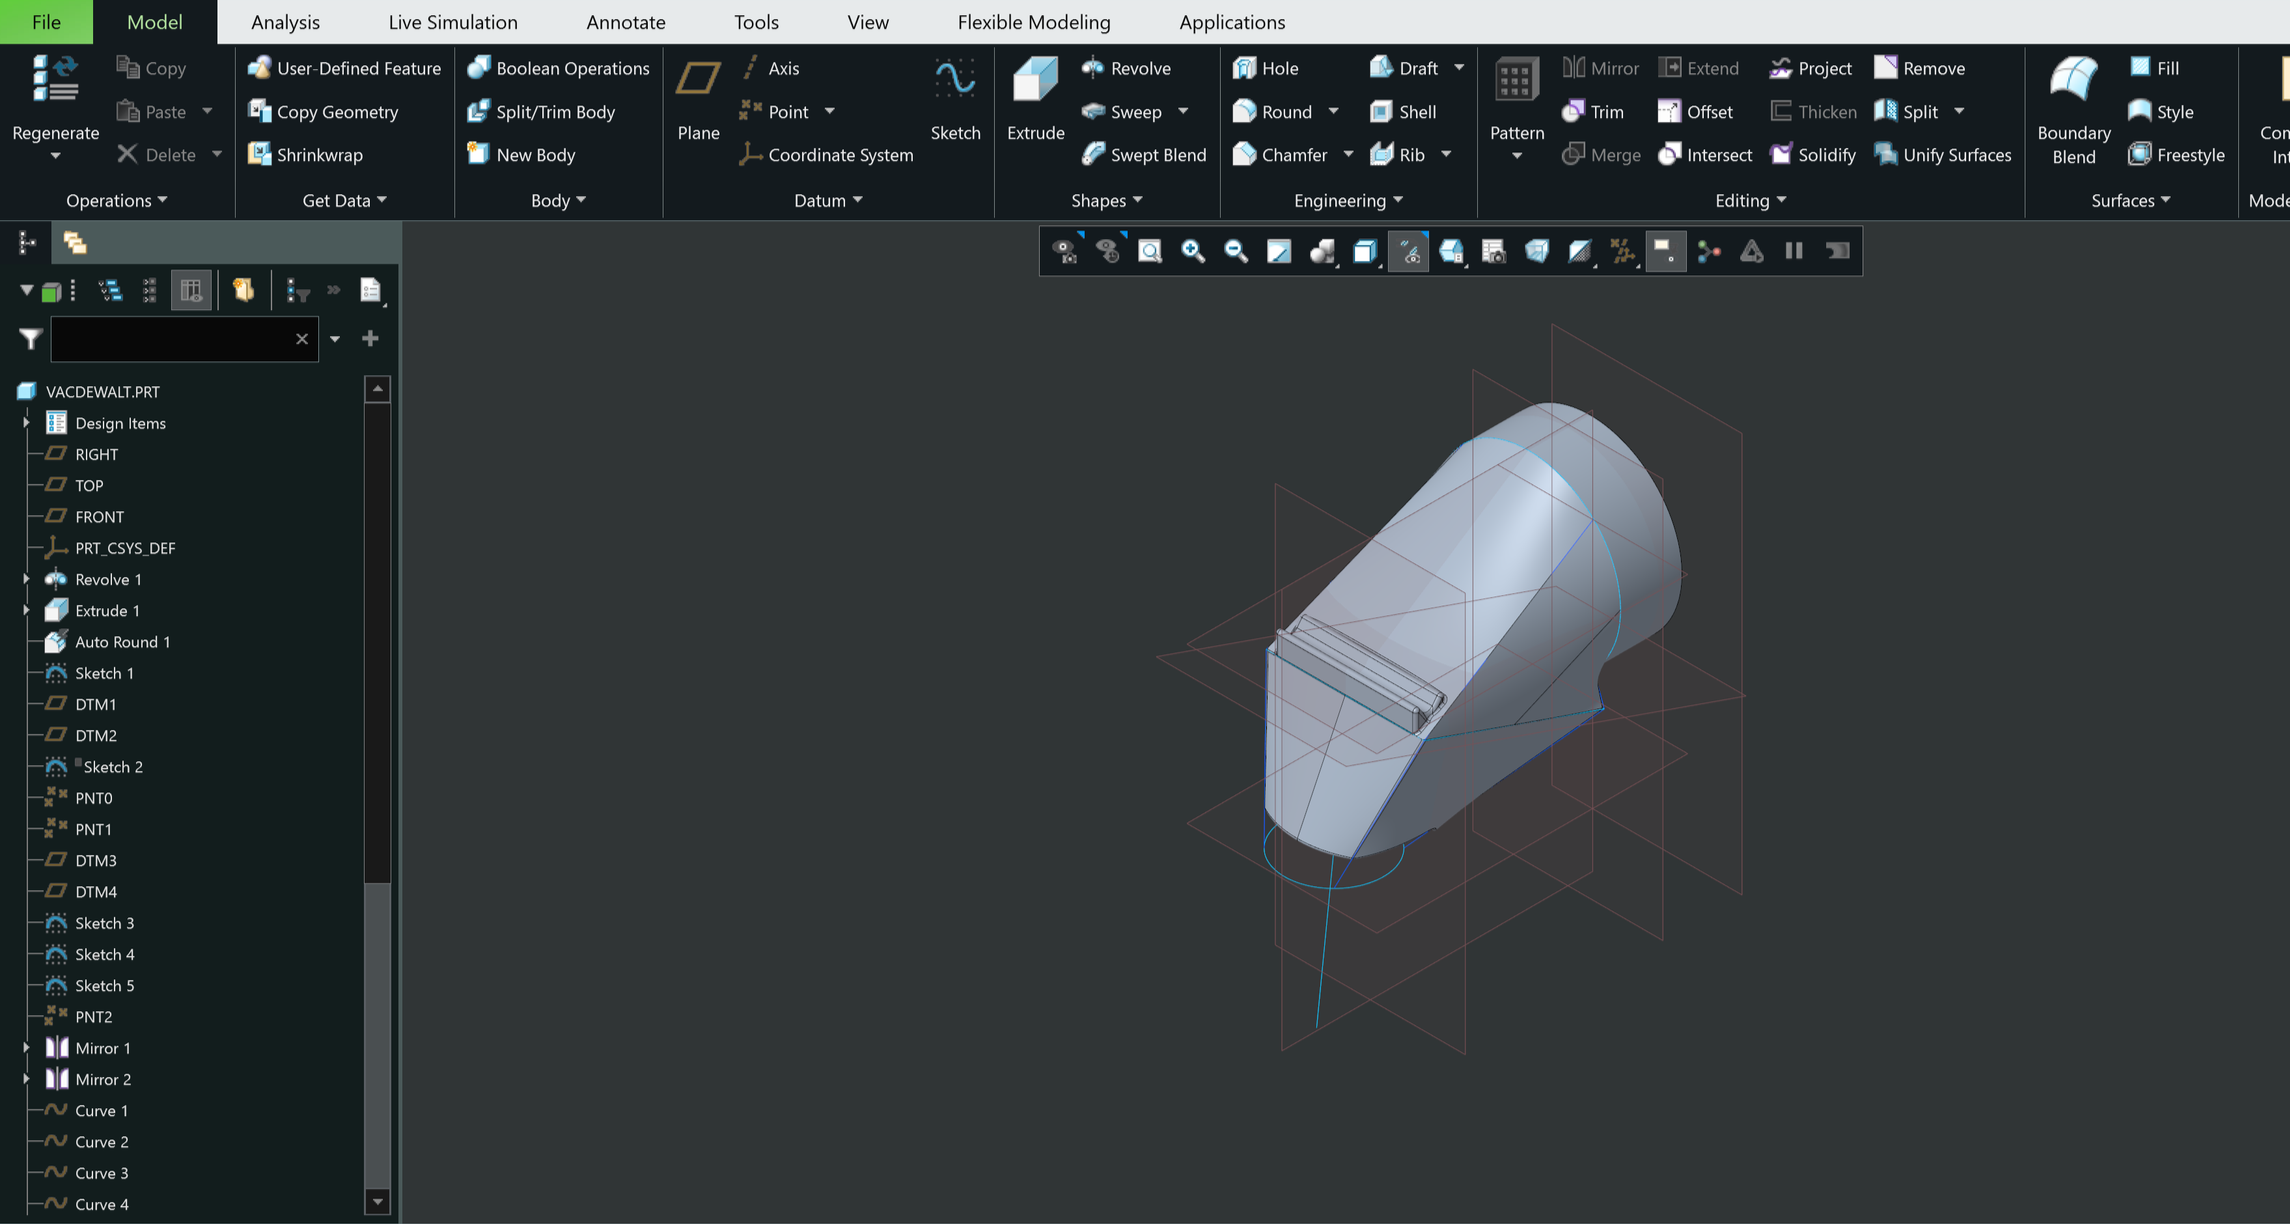Viewport: 2290px width, 1224px height.
Task: Click the Zoom In icon in graphics toolbar
Action: pyautogui.click(x=1191, y=251)
